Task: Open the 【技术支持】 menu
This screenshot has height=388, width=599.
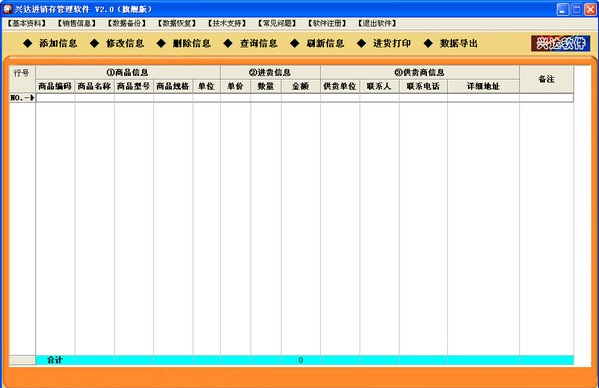Action: 227,23
